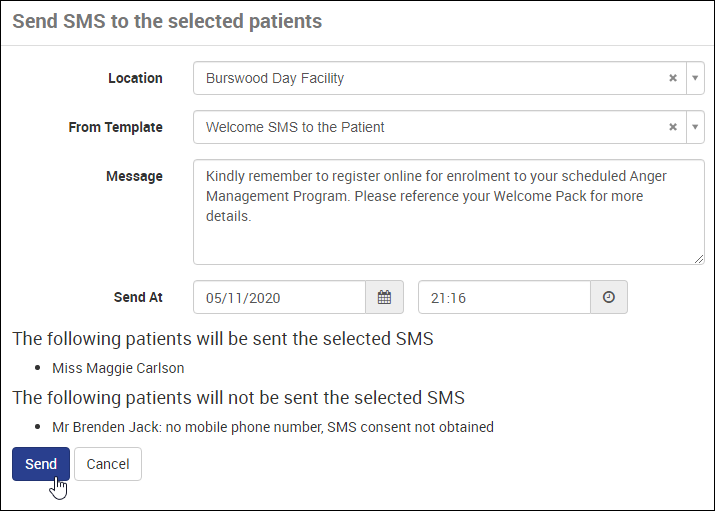Image resolution: width=715 pixels, height=511 pixels.
Task: Select the Mr Brenden Jack excluded entry
Action: (272, 427)
